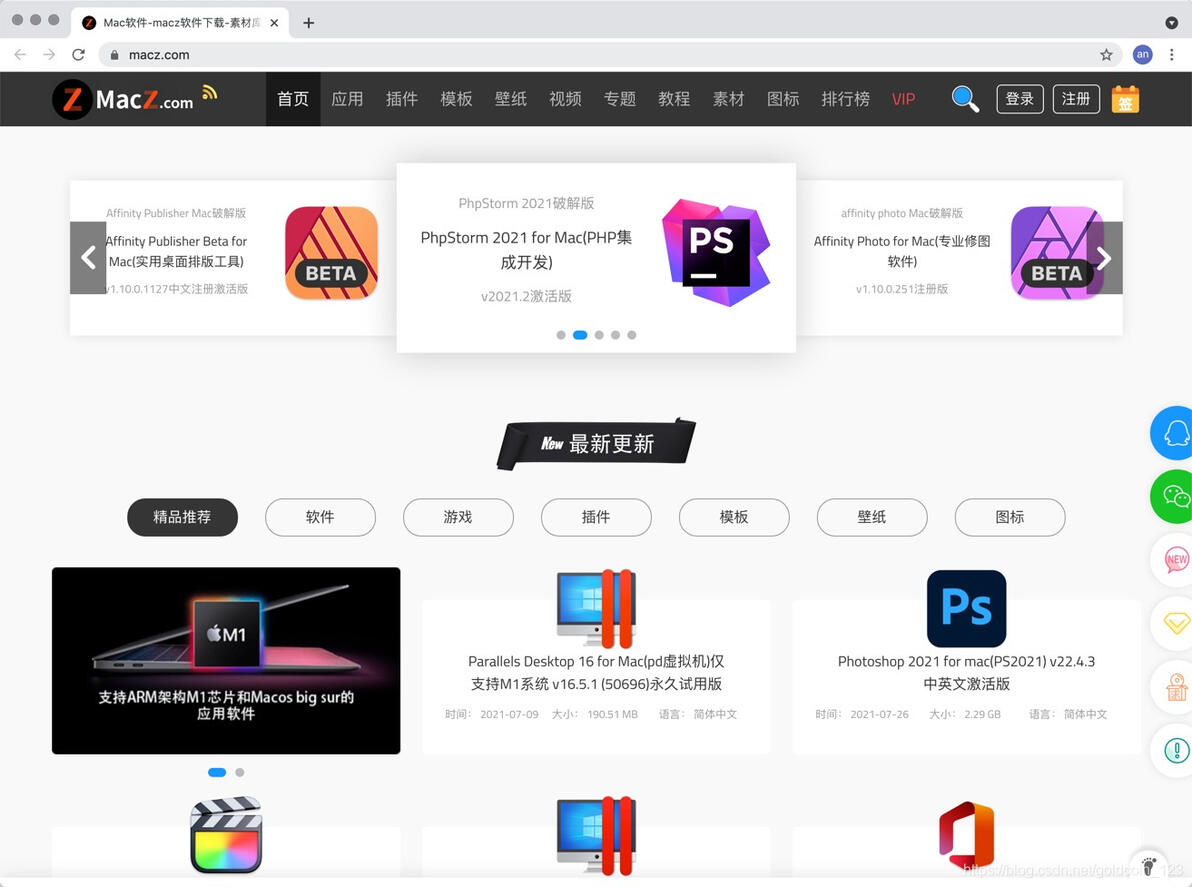Image resolution: width=1192 pixels, height=887 pixels.
Task: Click the yellow VIP diamond sidebar icon
Action: coord(1176,623)
